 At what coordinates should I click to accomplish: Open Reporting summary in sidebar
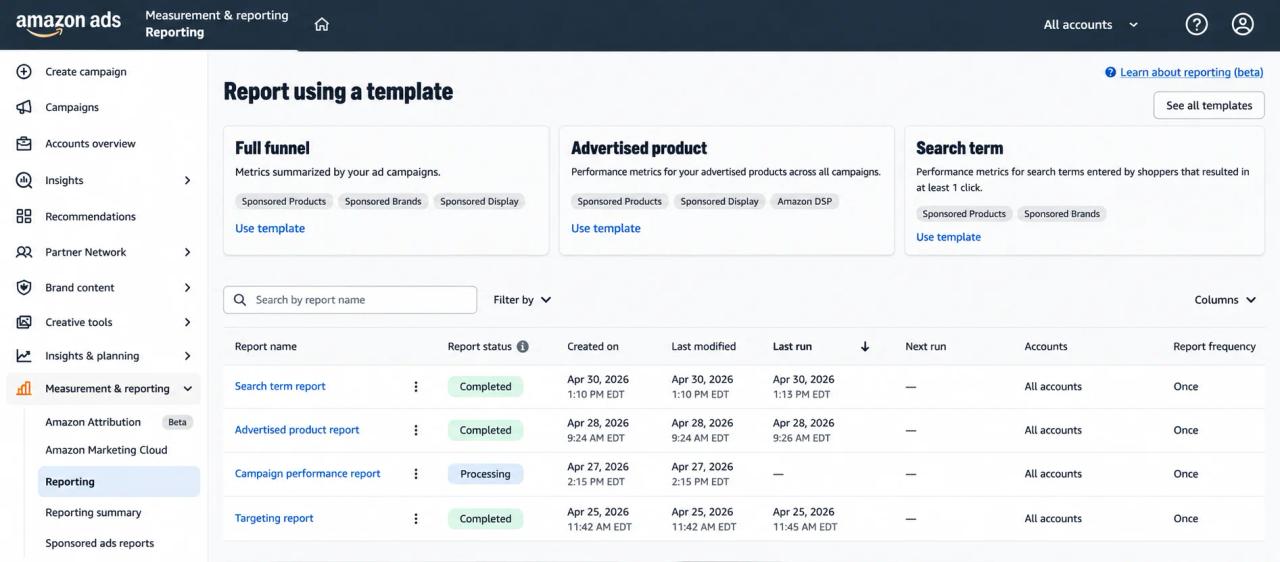click(93, 513)
